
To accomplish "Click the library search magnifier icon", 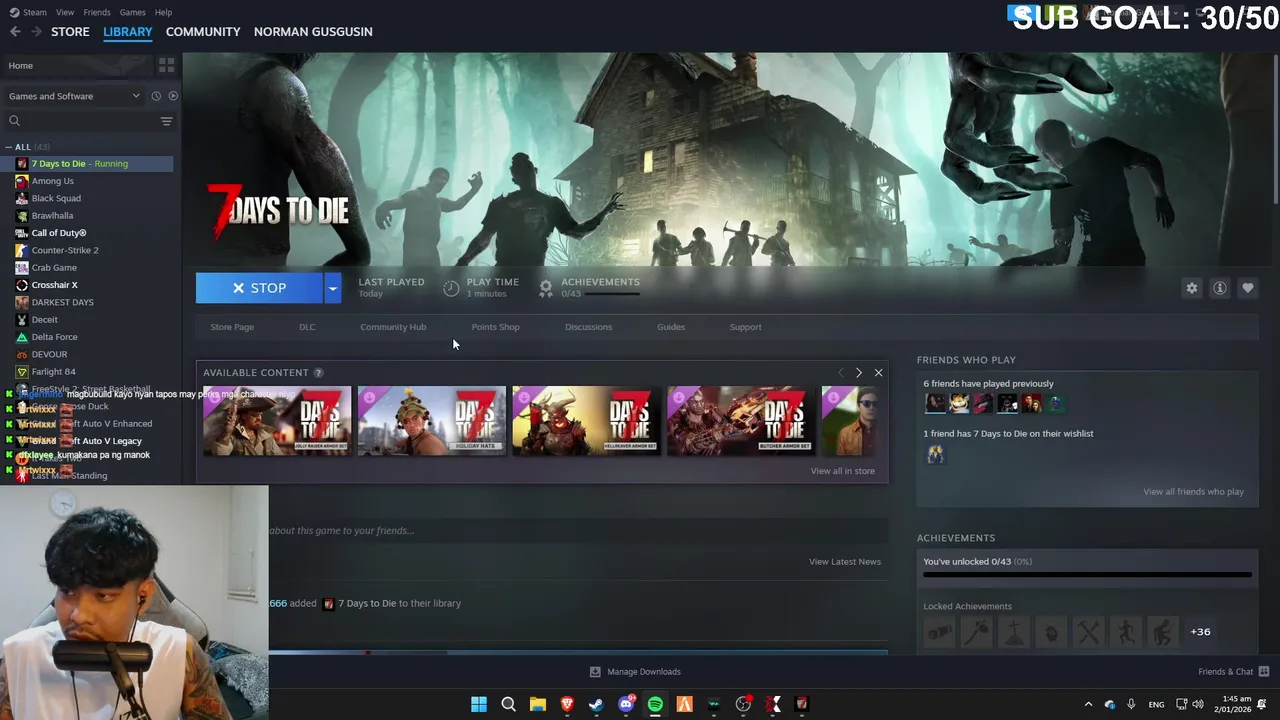I will tap(15, 121).
